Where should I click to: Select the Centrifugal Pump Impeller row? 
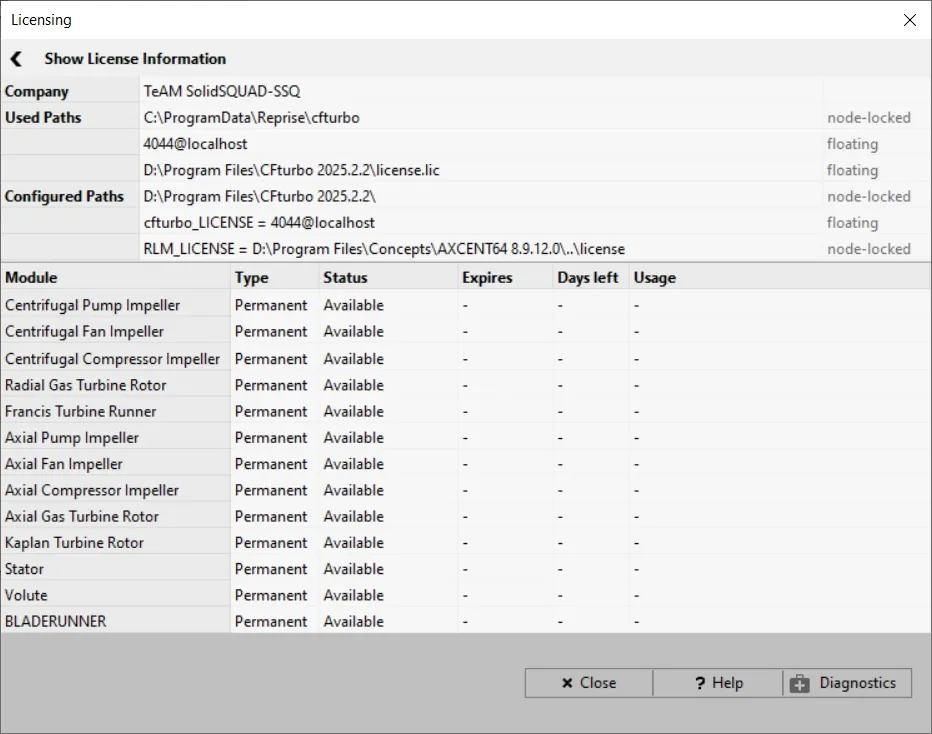[466, 305]
